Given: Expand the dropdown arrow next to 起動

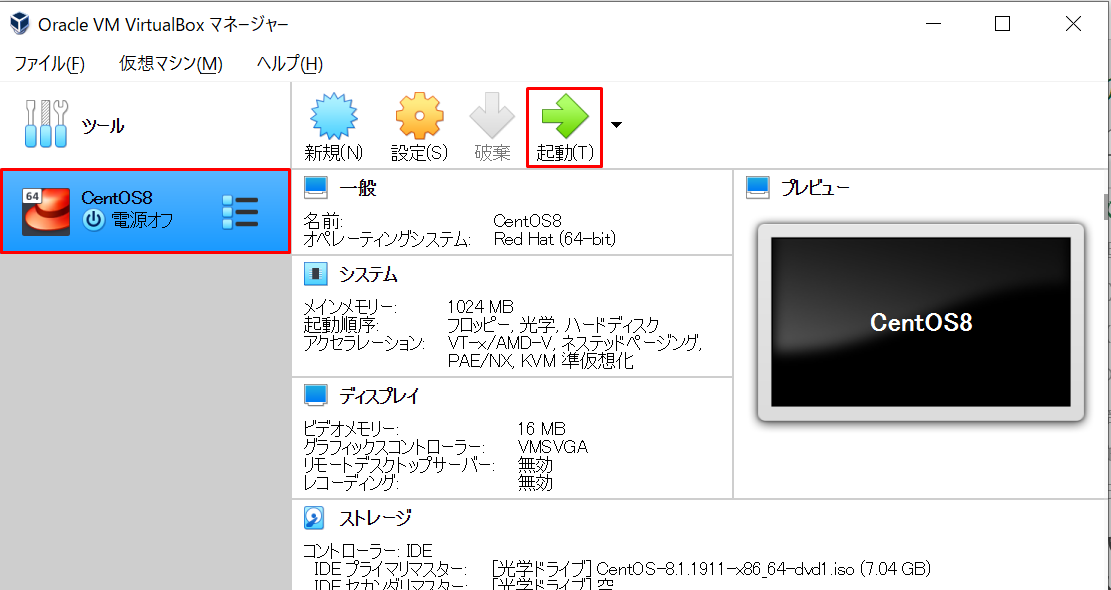Looking at the screenshot, I should (x=616, y=124).
